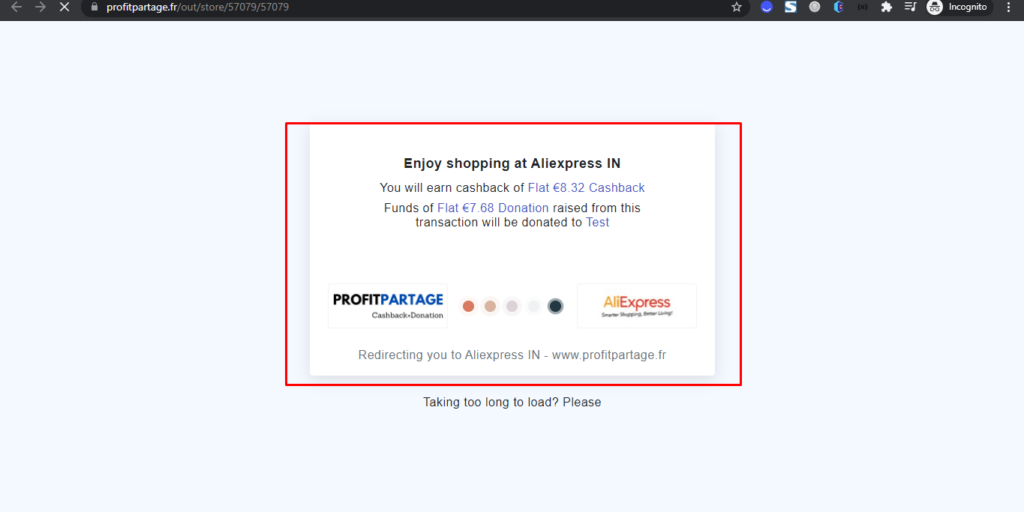The width and height of the screenshot is (1024, 512).
Task: Click the Taking too long to load text
Action: click(512, 402)
